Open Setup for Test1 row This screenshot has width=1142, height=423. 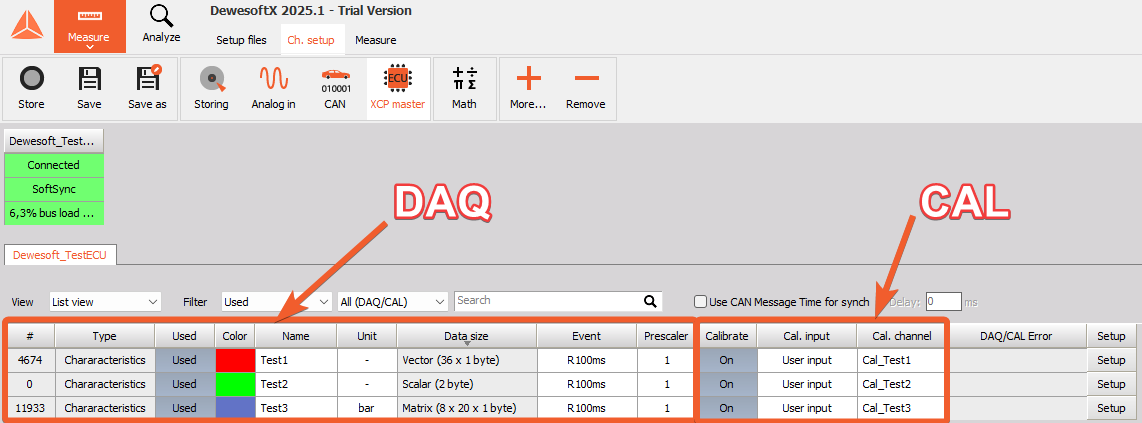click(1111, 360)
